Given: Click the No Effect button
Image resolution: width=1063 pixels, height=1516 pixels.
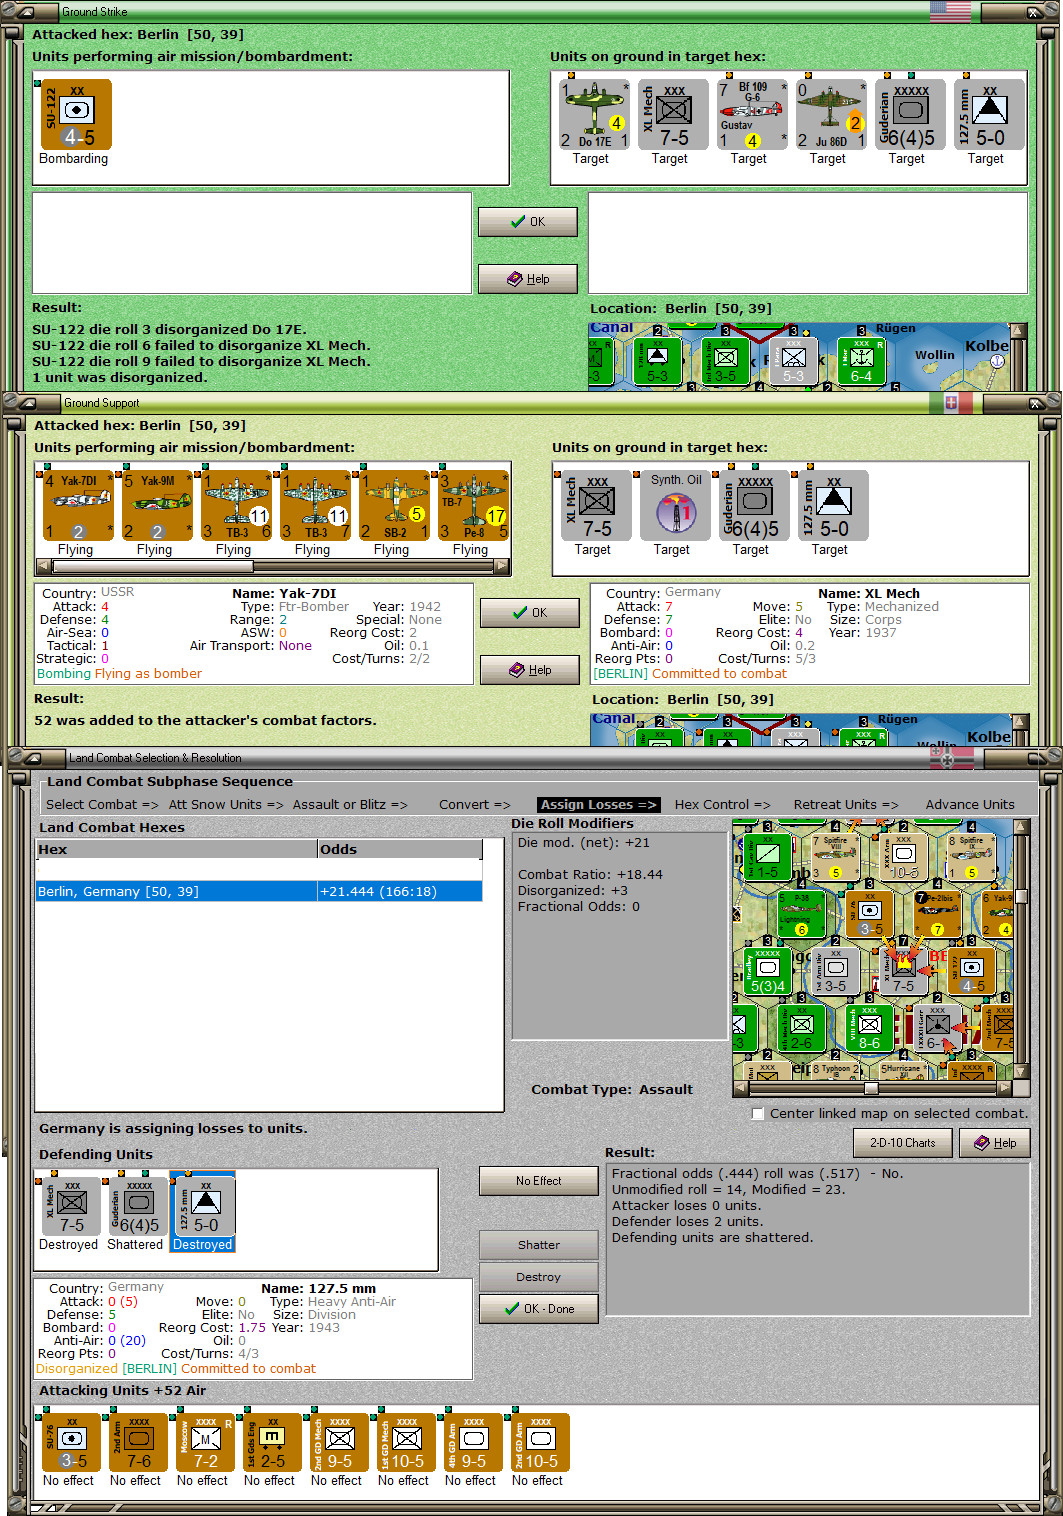Looking at the screenshot, I should click(538, 1181).
